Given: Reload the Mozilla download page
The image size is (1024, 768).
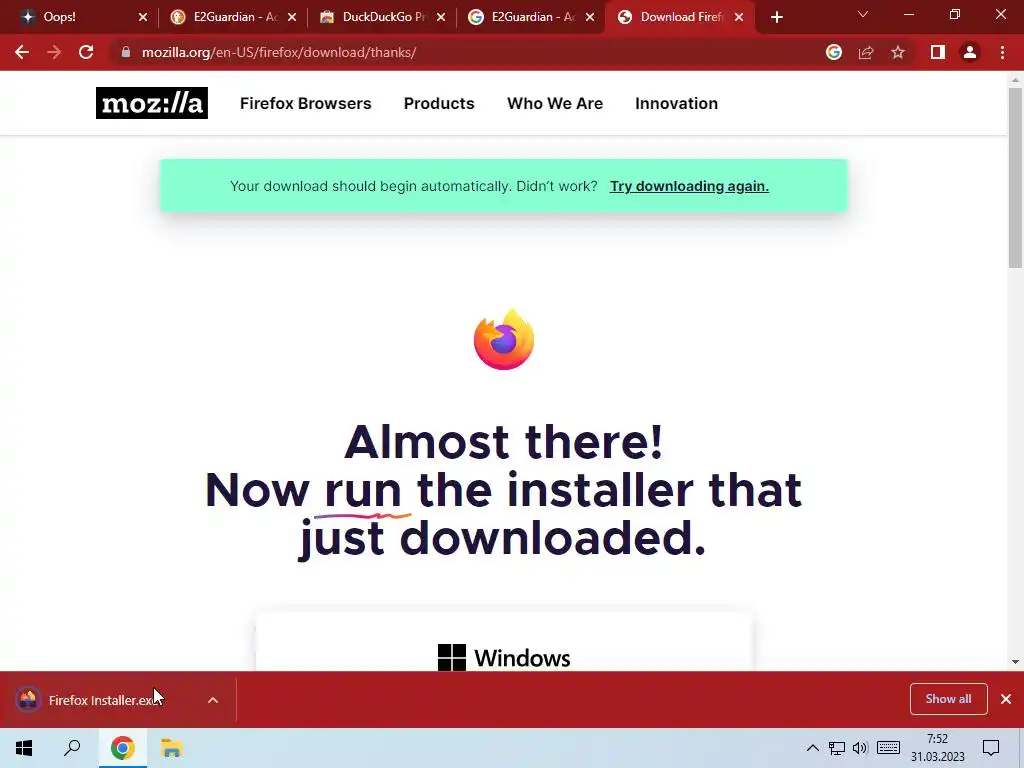Looking at the screenshot, I should coord(86,52).
